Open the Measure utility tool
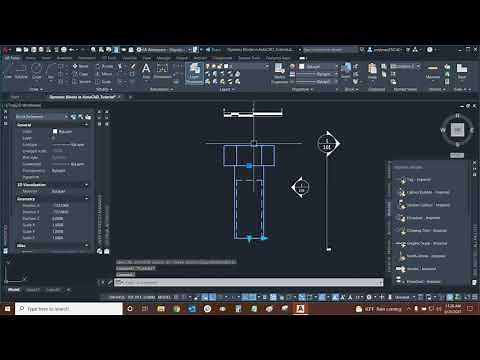The width and height of the screenshot is (480, 360). click(433, 71)
